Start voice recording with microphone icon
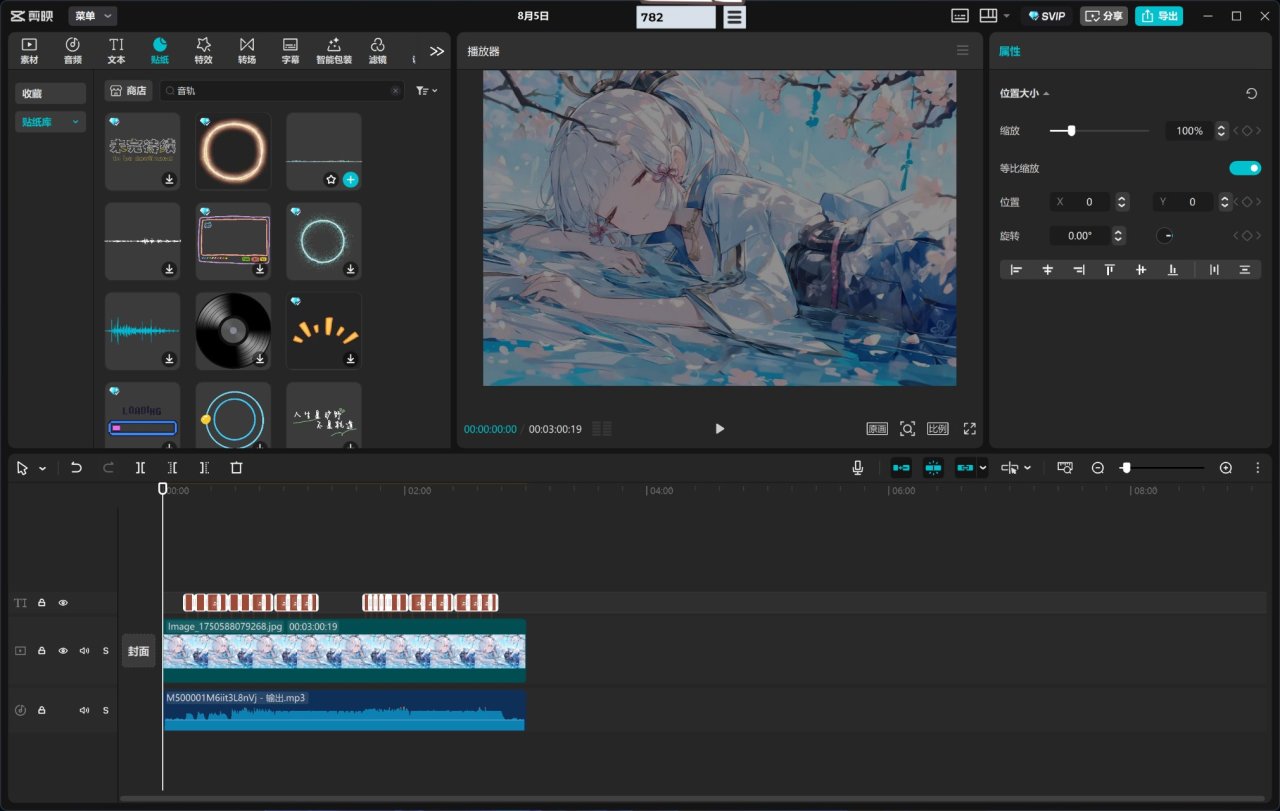The width and height of the screenshot is (1280, 811). click(858, 467)
